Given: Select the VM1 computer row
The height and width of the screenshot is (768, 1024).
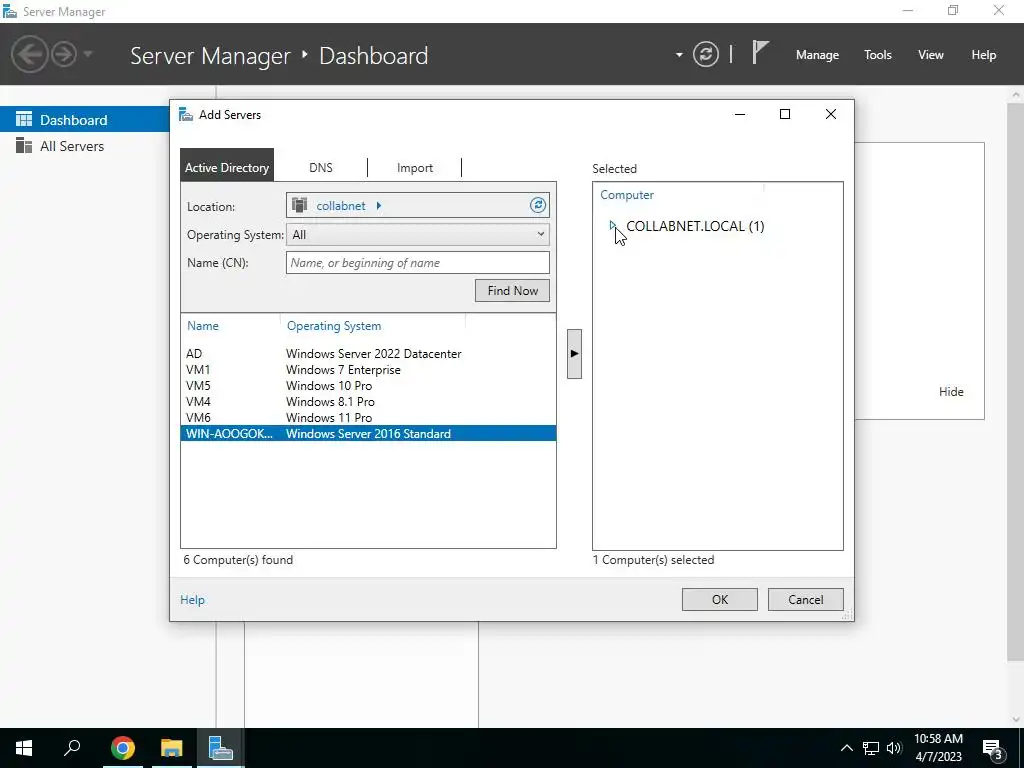Looking at the screenshot, I should pos(368,370).
